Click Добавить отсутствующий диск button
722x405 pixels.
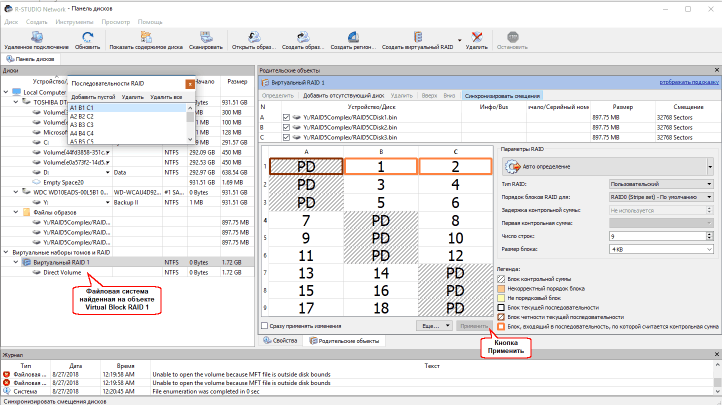(x=344, y=96)
